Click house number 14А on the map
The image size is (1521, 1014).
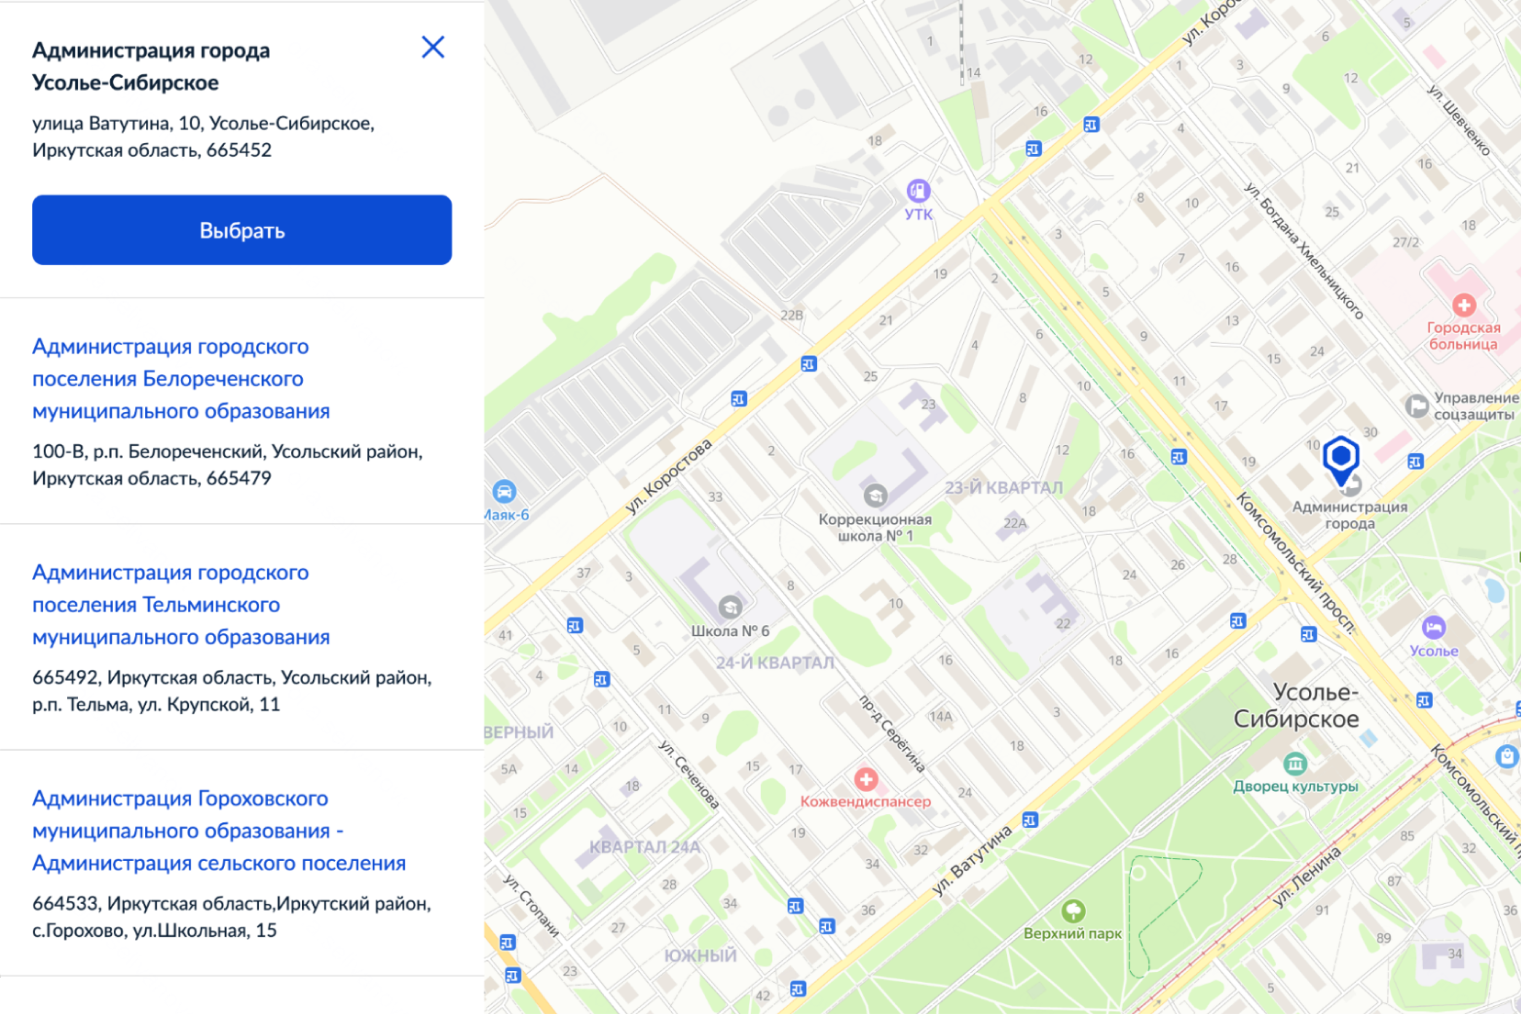coord(940,716)
